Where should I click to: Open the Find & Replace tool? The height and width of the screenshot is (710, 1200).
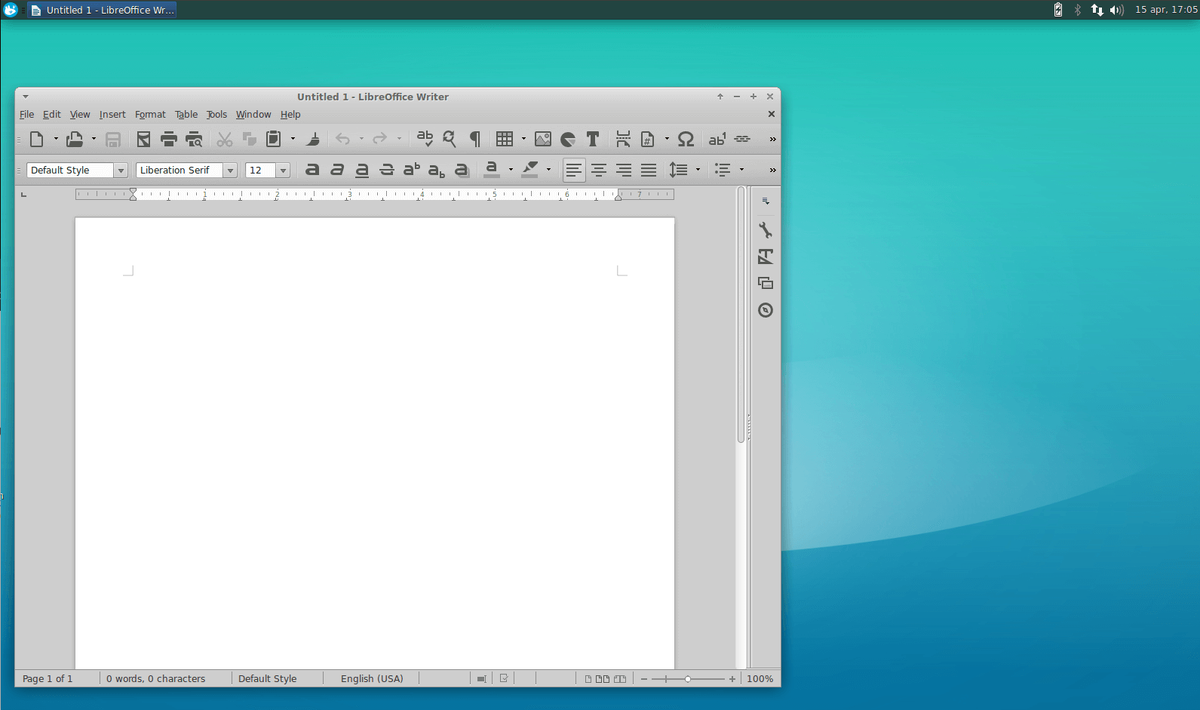[x=449, y=138]
